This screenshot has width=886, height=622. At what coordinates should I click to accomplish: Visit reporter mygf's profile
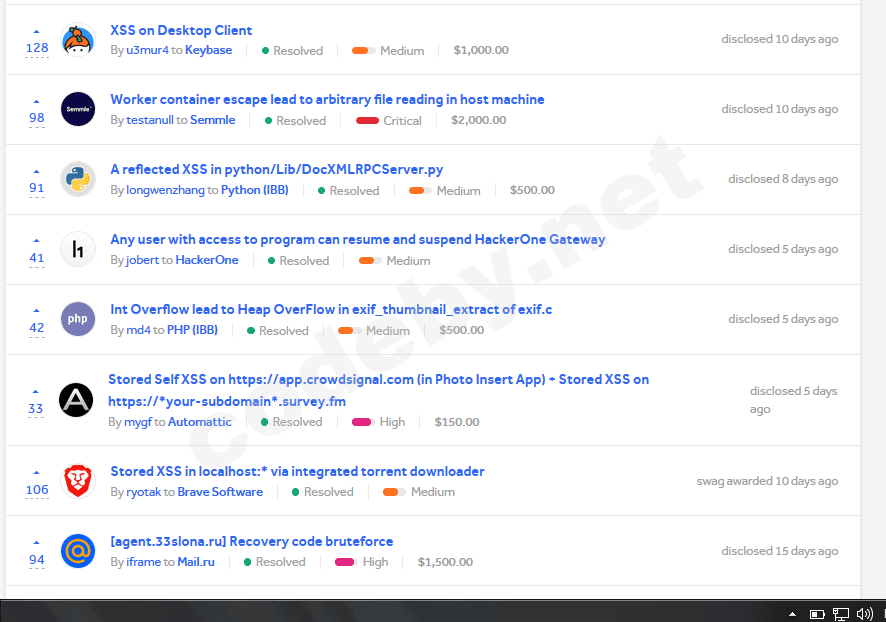point(138,422)
